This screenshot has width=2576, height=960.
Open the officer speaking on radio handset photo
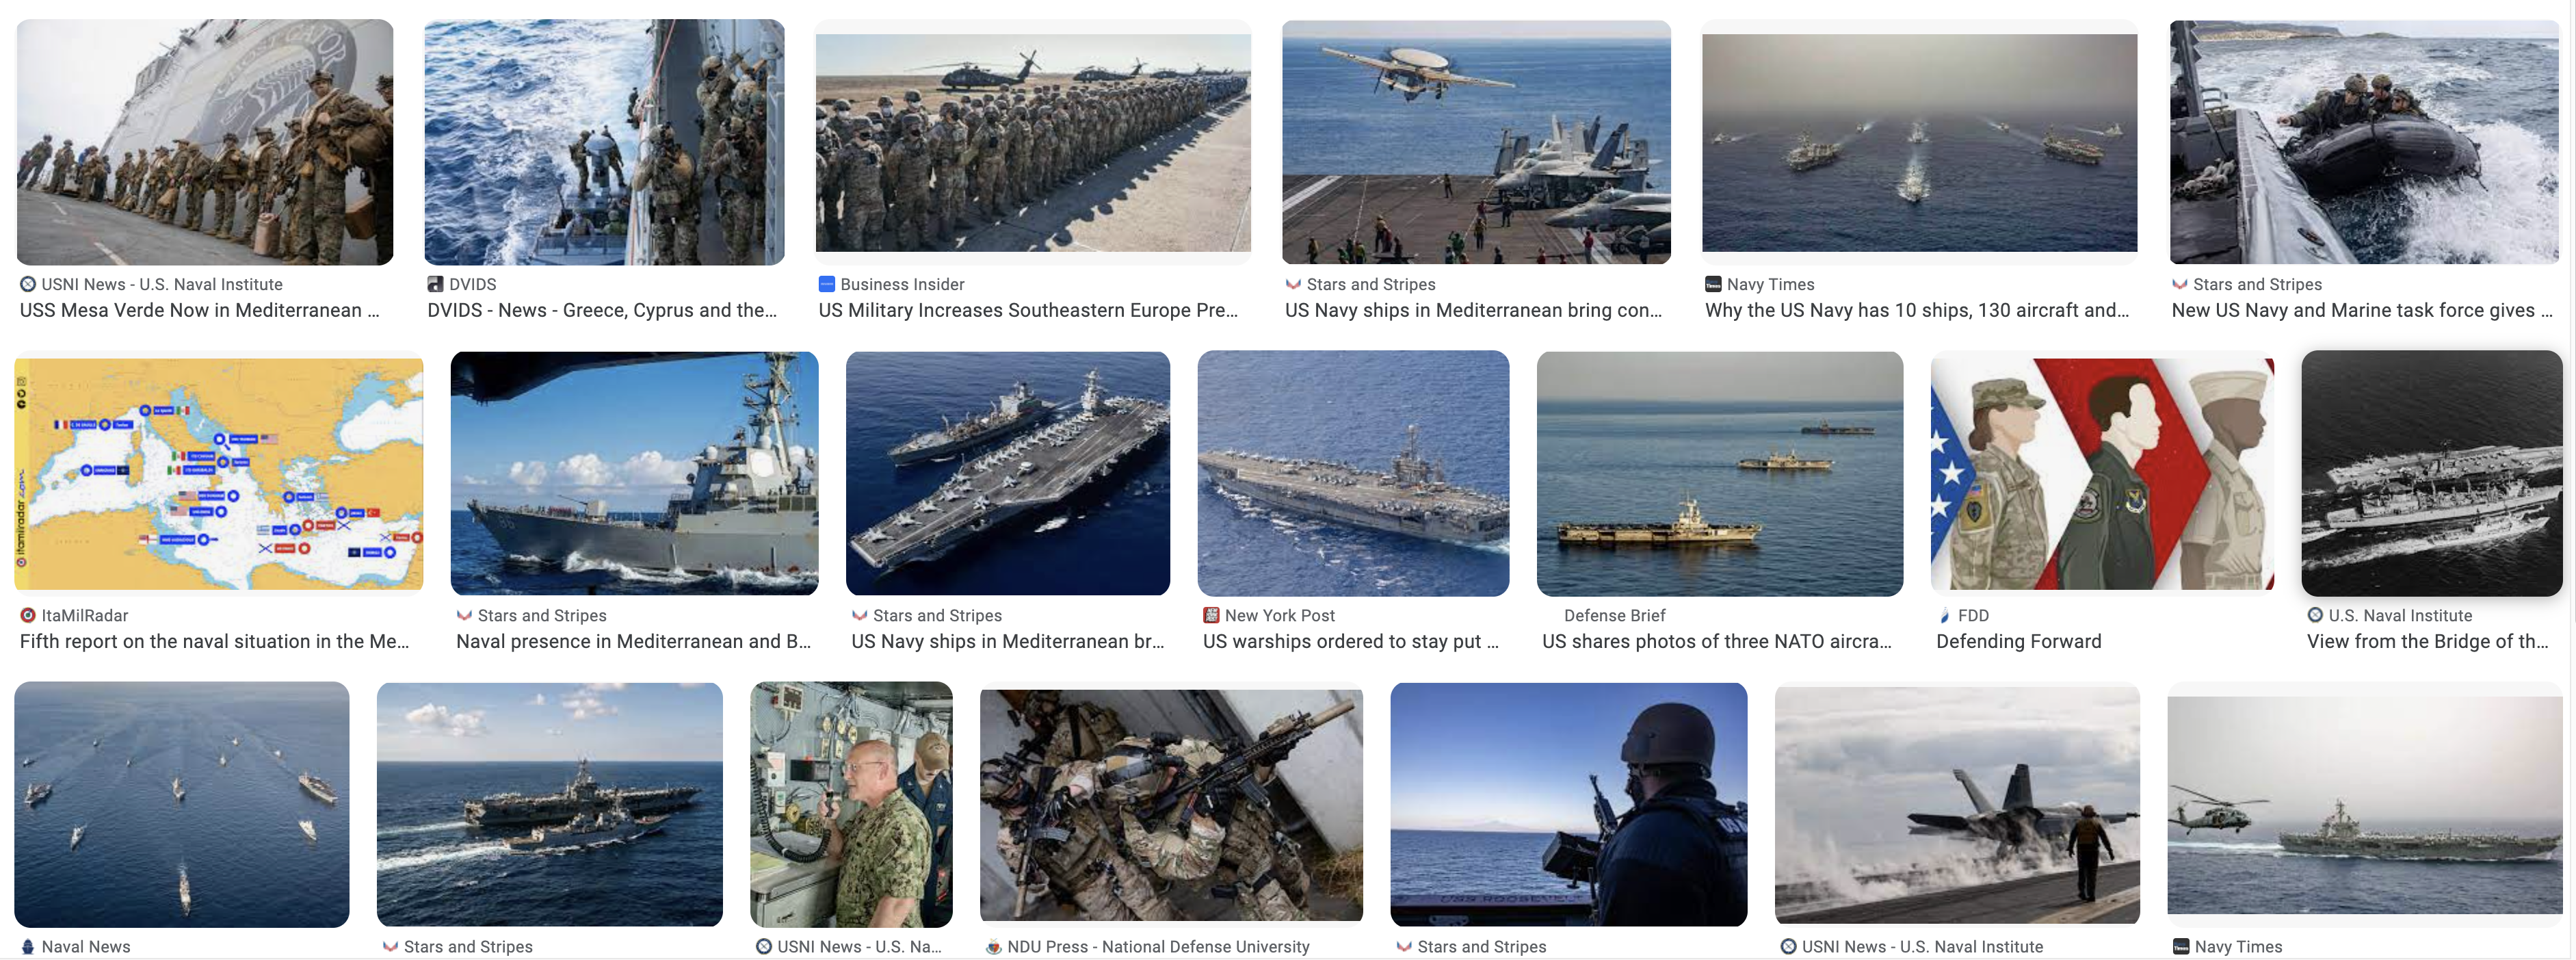851,804
